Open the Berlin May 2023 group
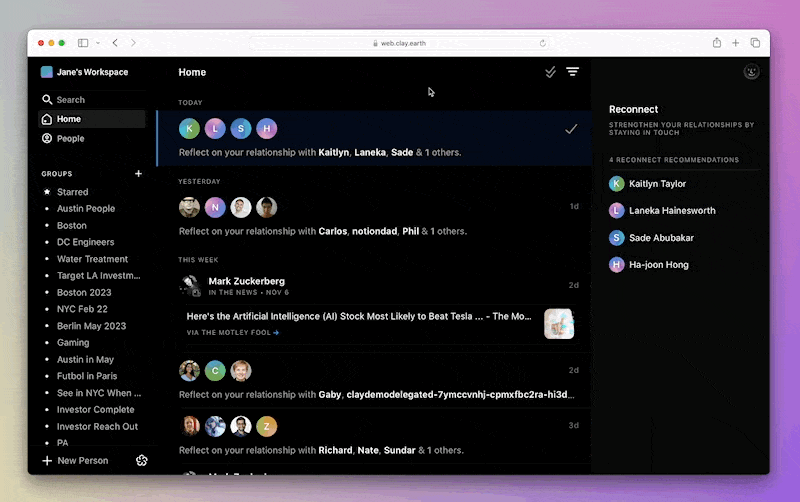800x502 pixels. [x=92, y=326]
